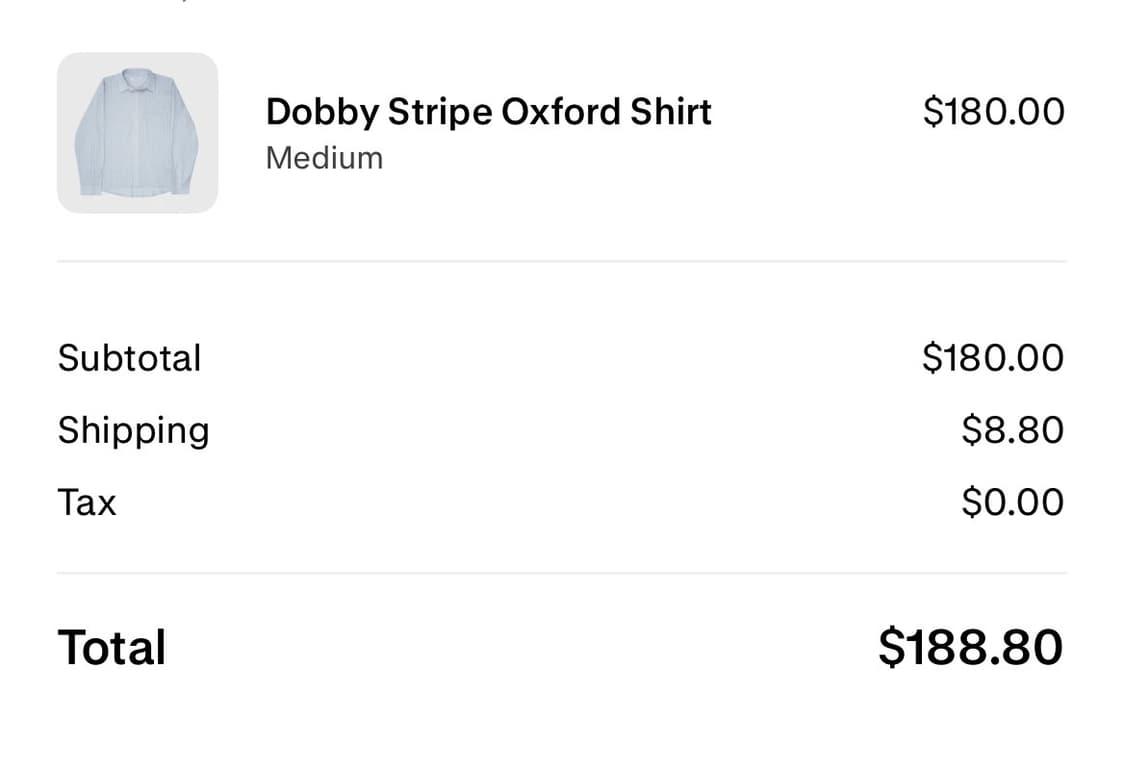This screenshot has width=1125, height=774.
Task: Click the $8.80 shipping cost
Action: pyautogui.click(x=1012, y=430)
